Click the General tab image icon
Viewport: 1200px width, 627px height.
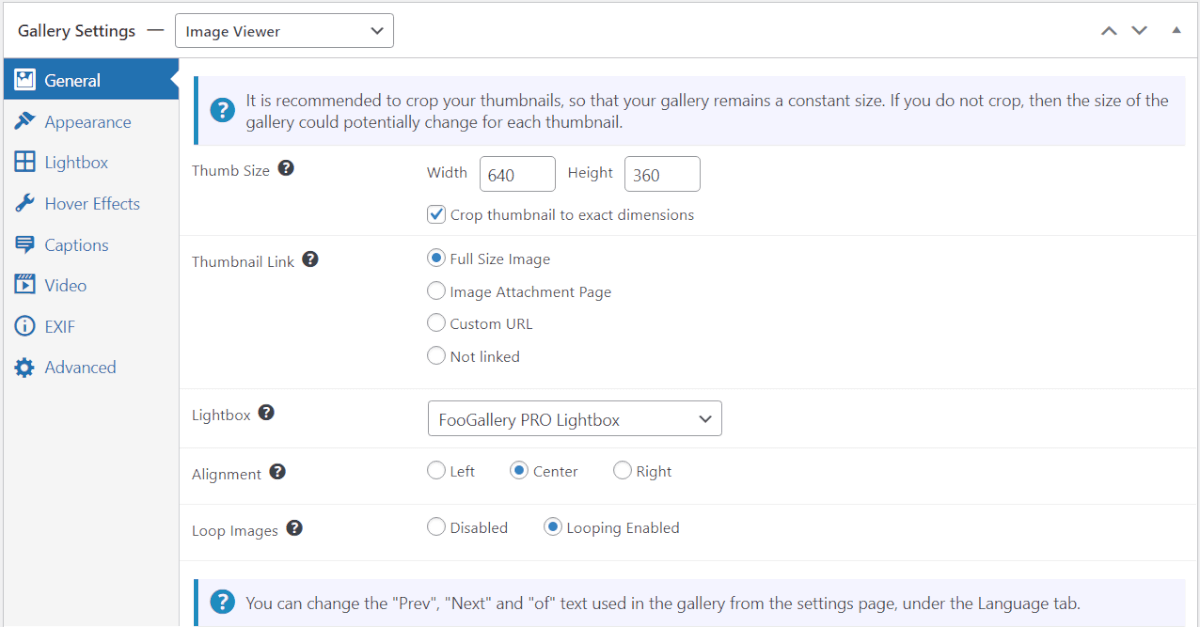[25, 80]
